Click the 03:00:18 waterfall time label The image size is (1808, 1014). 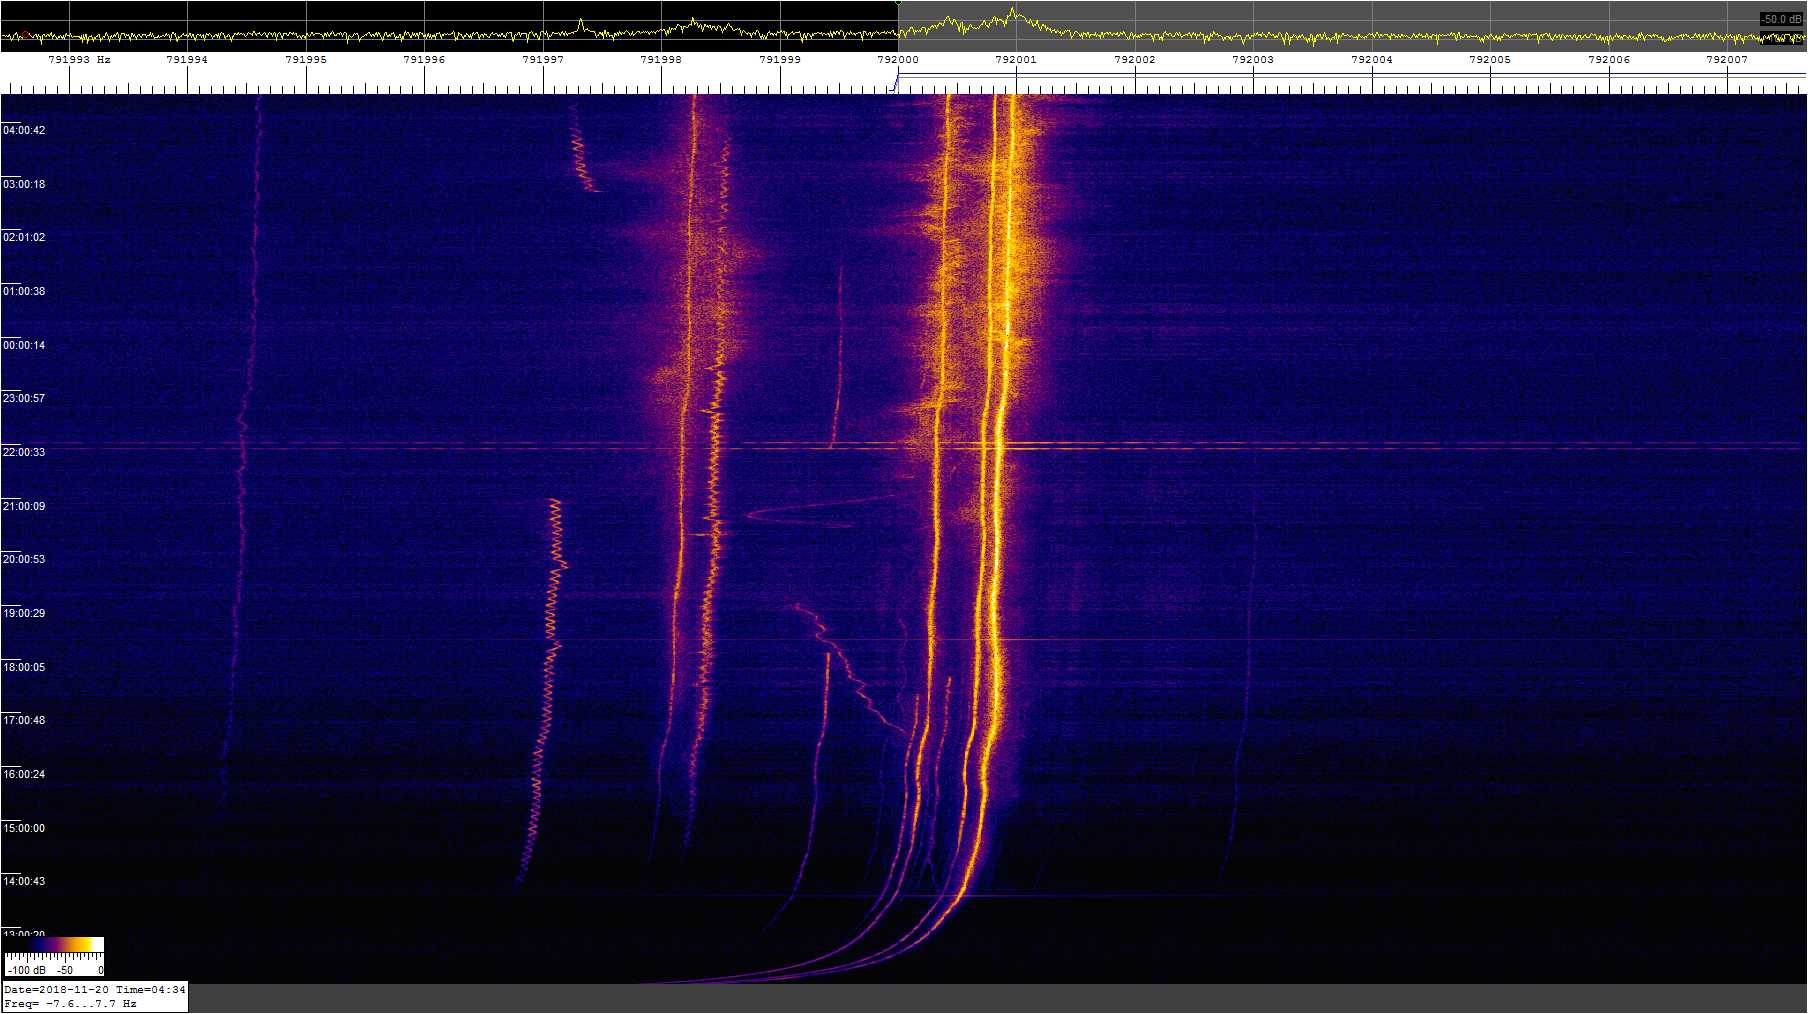tap(24, 185)
